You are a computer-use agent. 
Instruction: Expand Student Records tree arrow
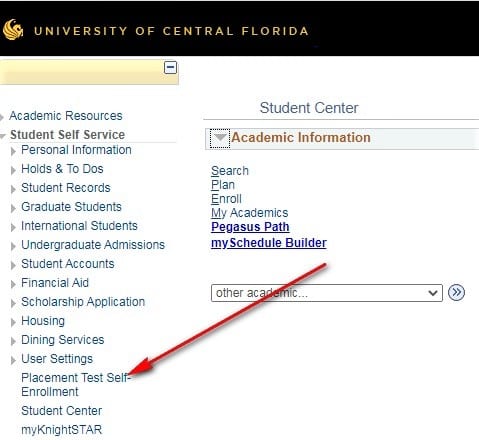tap(13, 189)
